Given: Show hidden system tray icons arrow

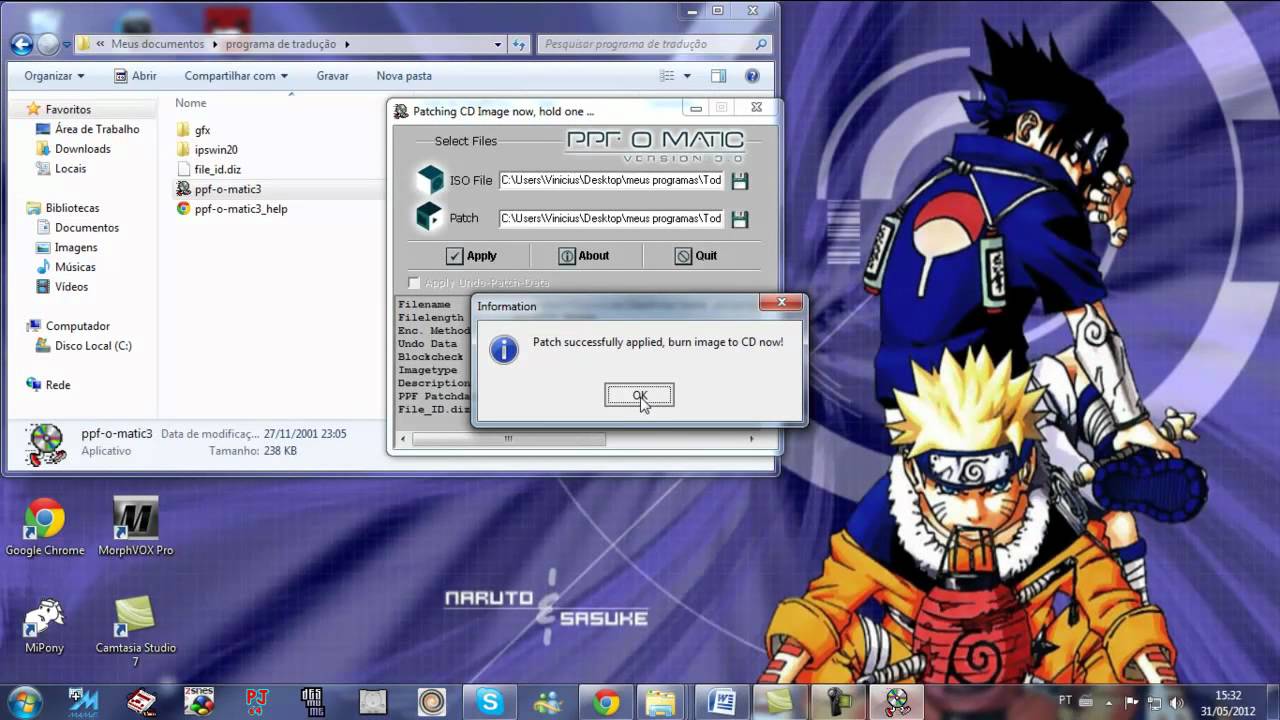Looking at the screenshot, I should [1110, 703].
